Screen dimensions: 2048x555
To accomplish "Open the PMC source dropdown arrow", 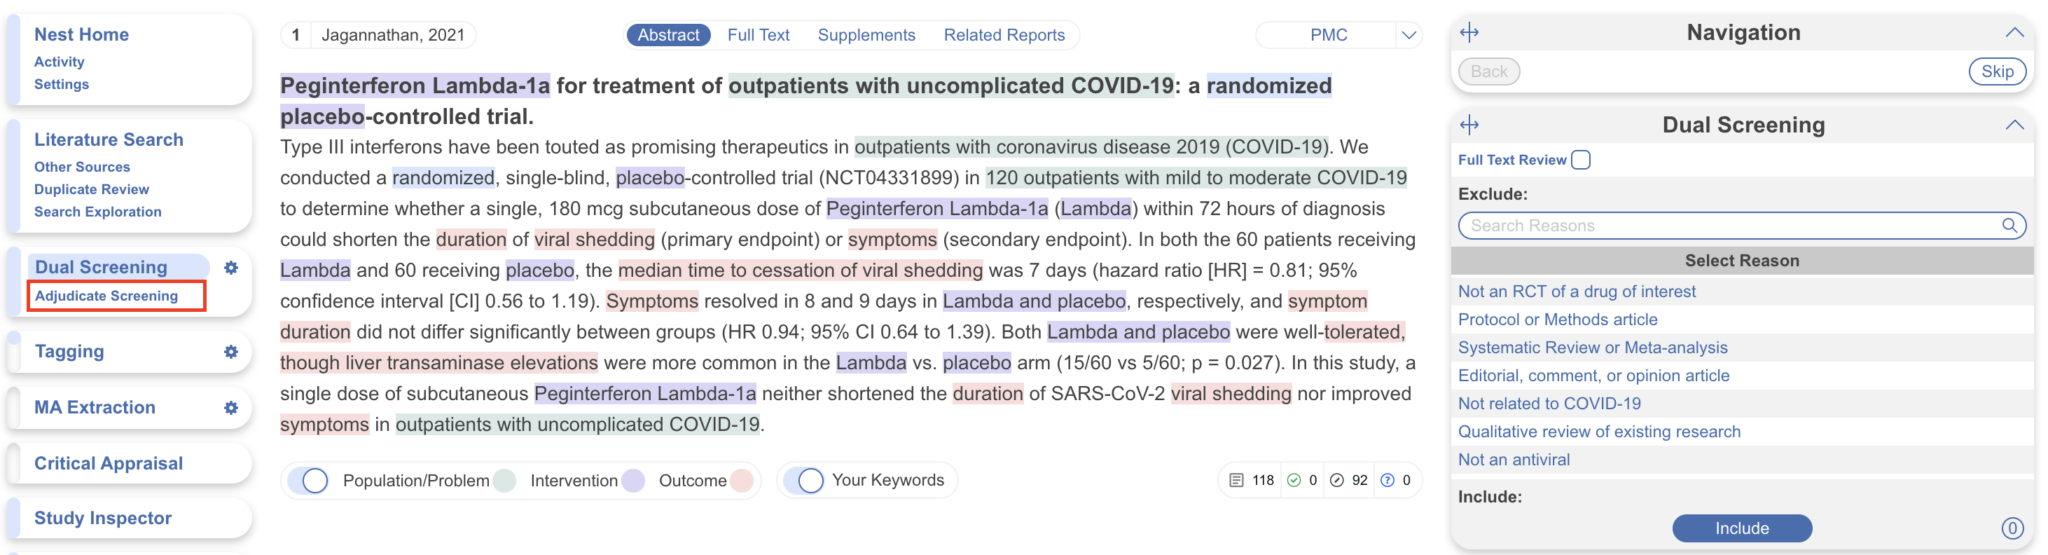I will tap(1408, 35).
